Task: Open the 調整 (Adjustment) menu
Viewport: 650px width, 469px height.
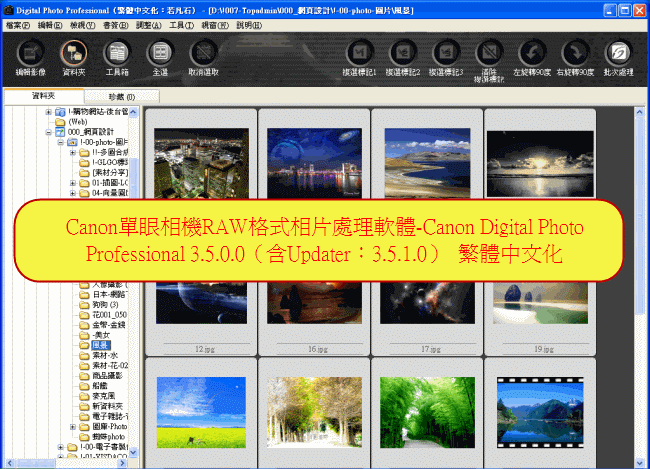Action: pyautogui.click(x=148, y=23)
